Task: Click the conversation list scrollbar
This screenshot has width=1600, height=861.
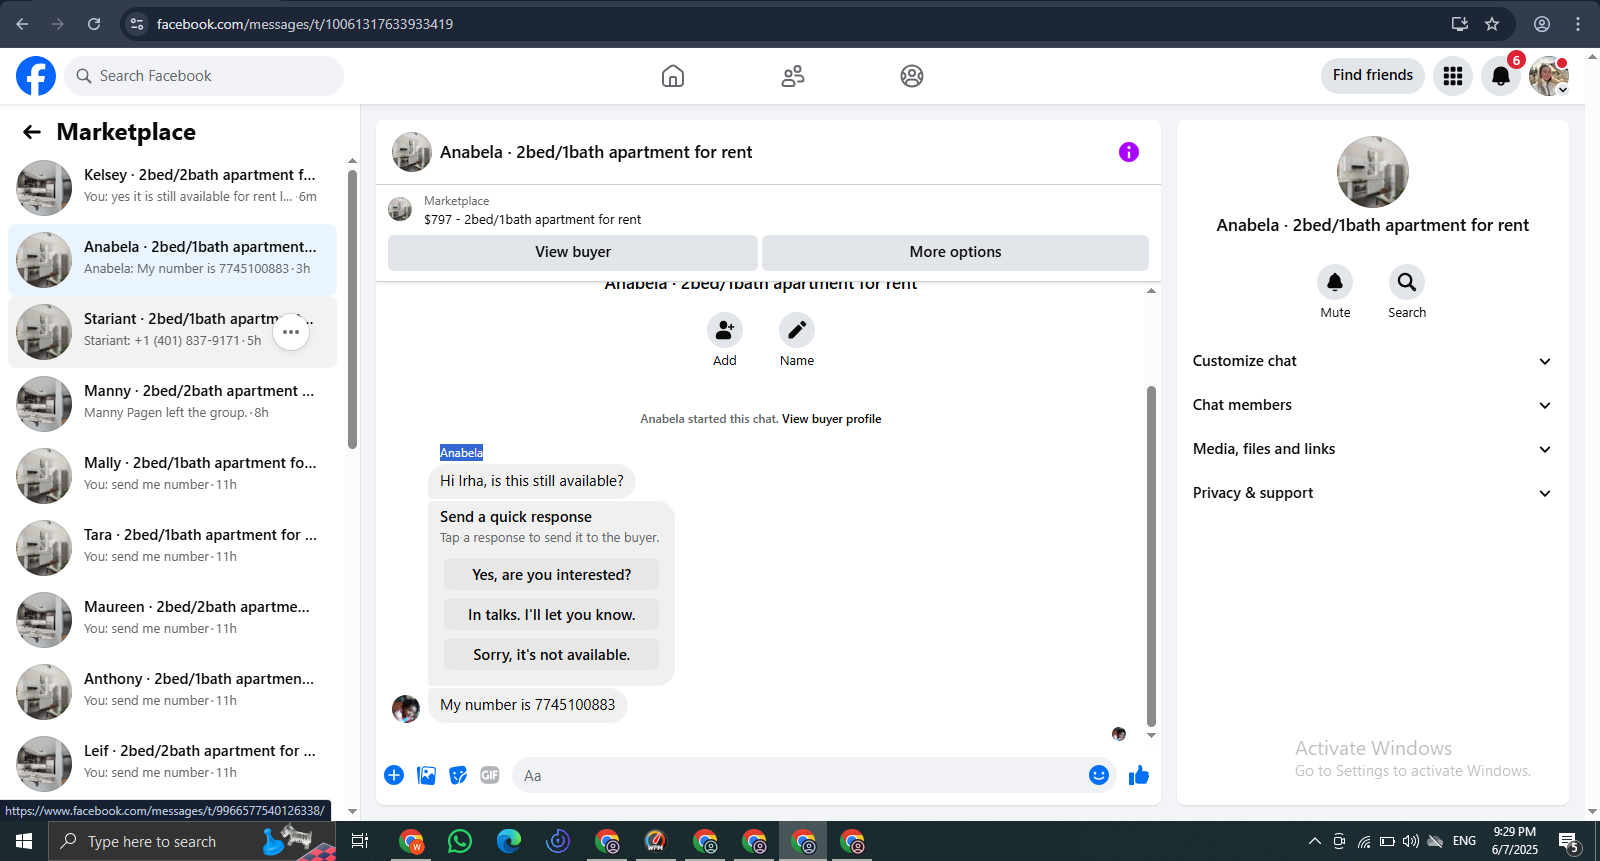Action: (x=352, y=310)
